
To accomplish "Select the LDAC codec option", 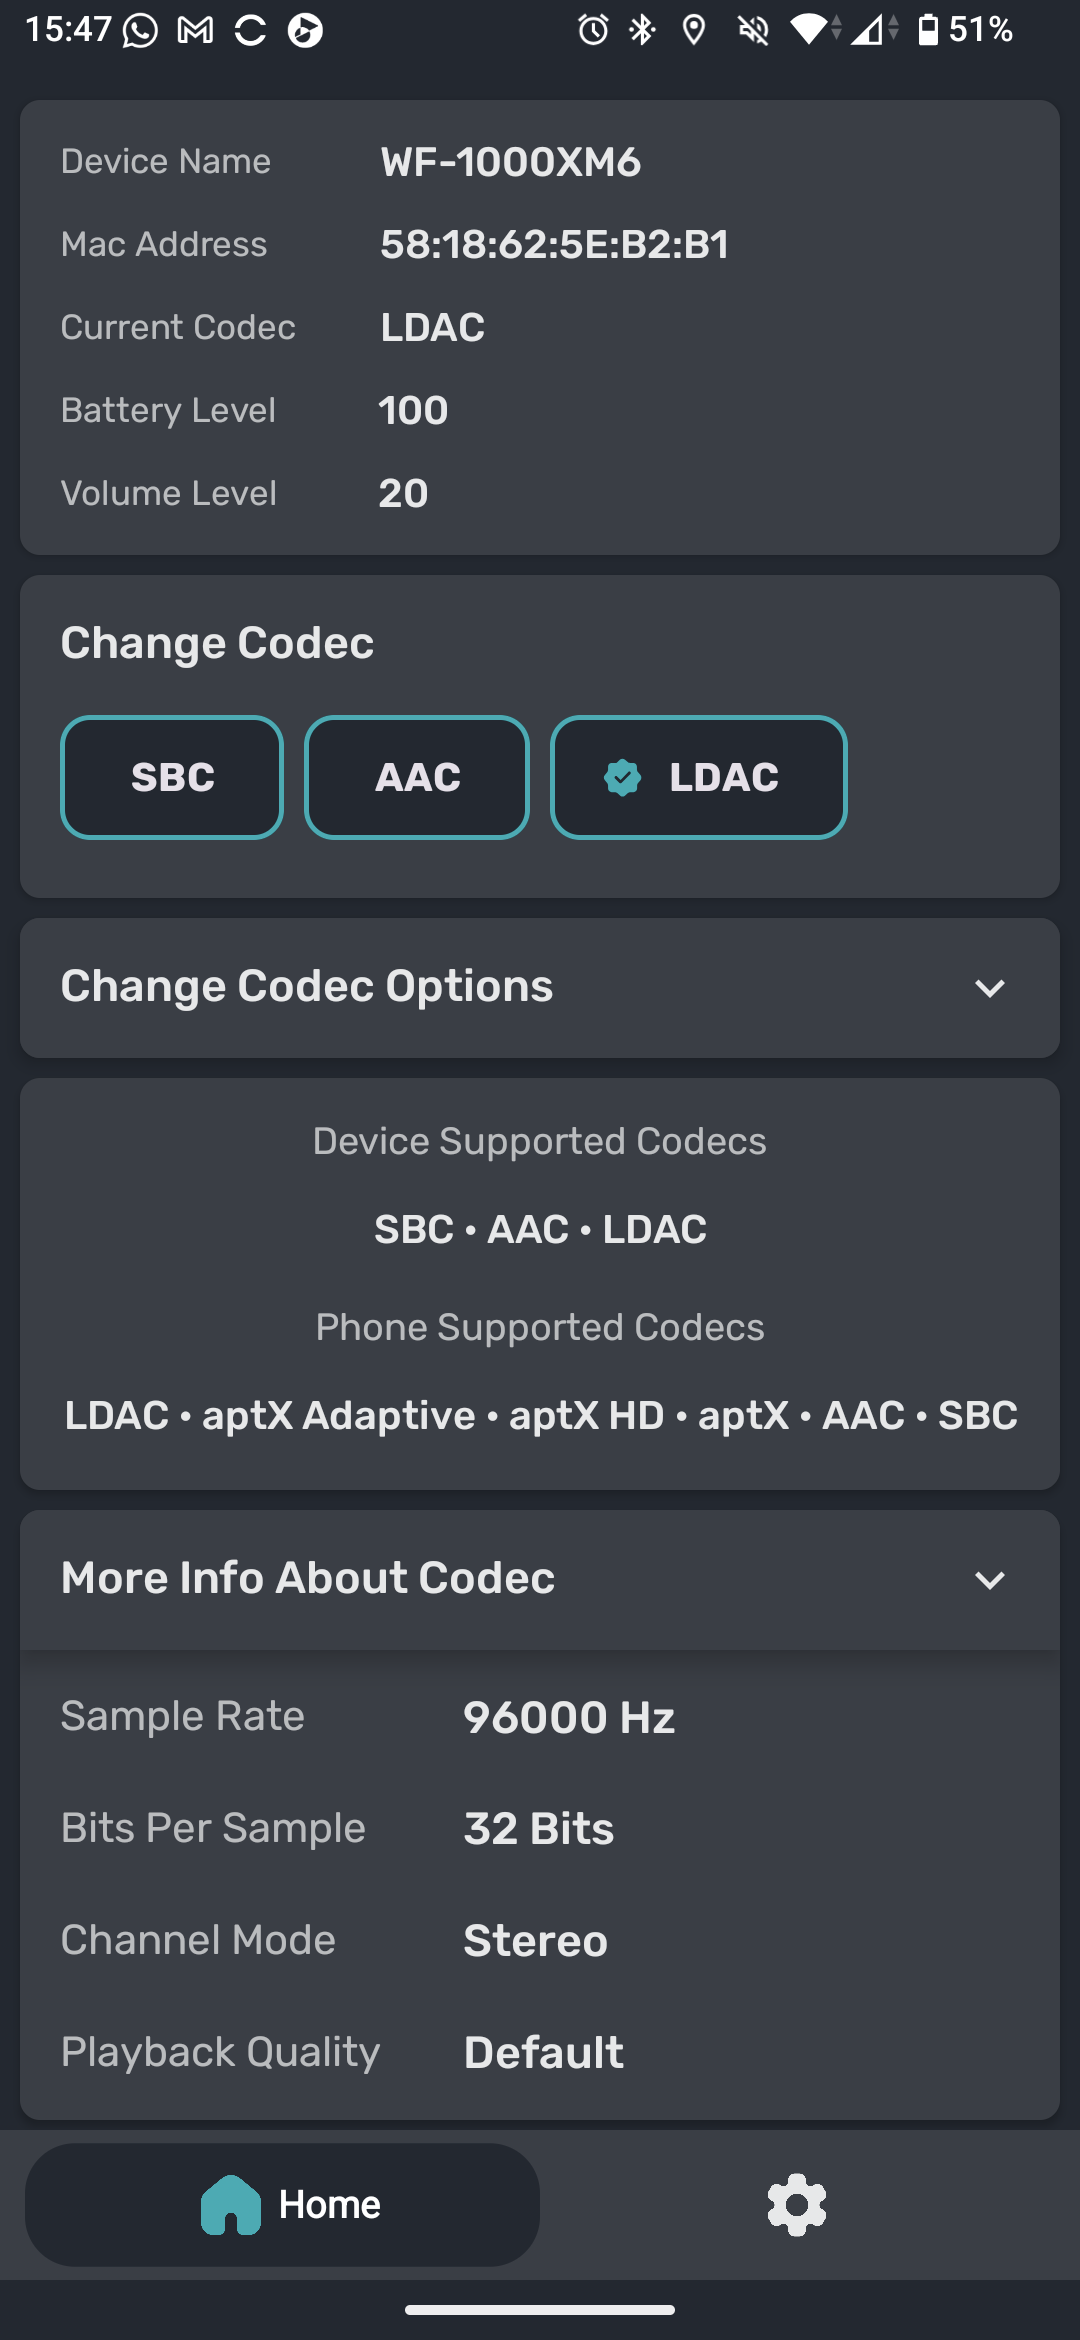I will [x=699, y=777].
